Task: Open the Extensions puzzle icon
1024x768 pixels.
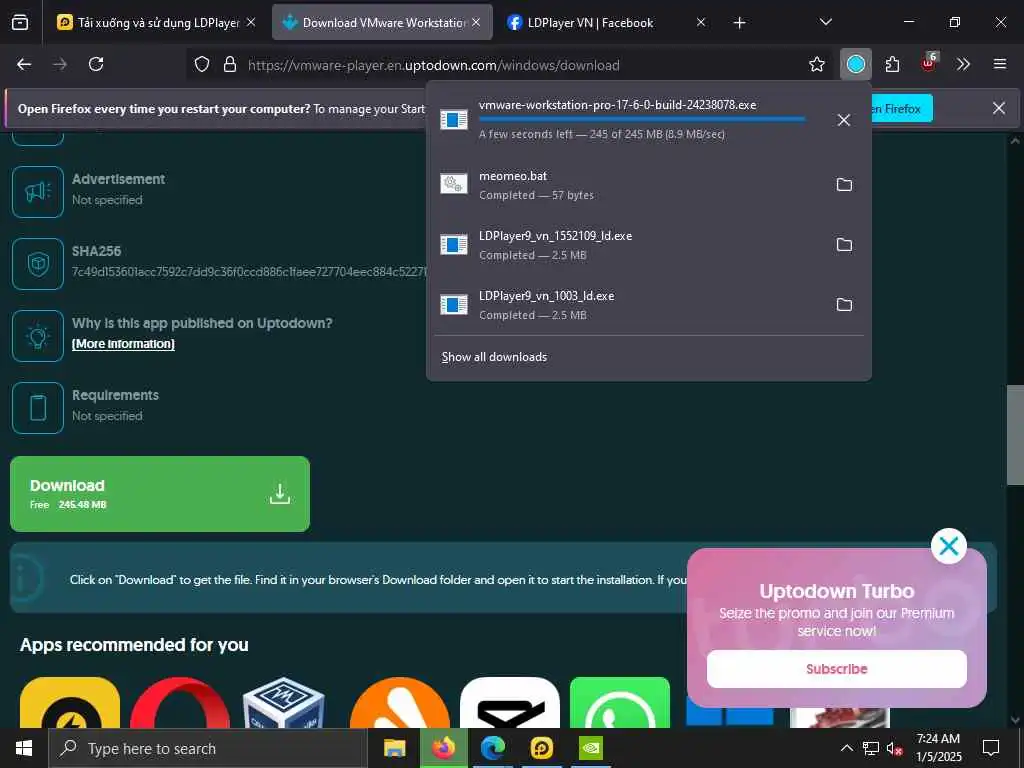Action: [892, 64]
